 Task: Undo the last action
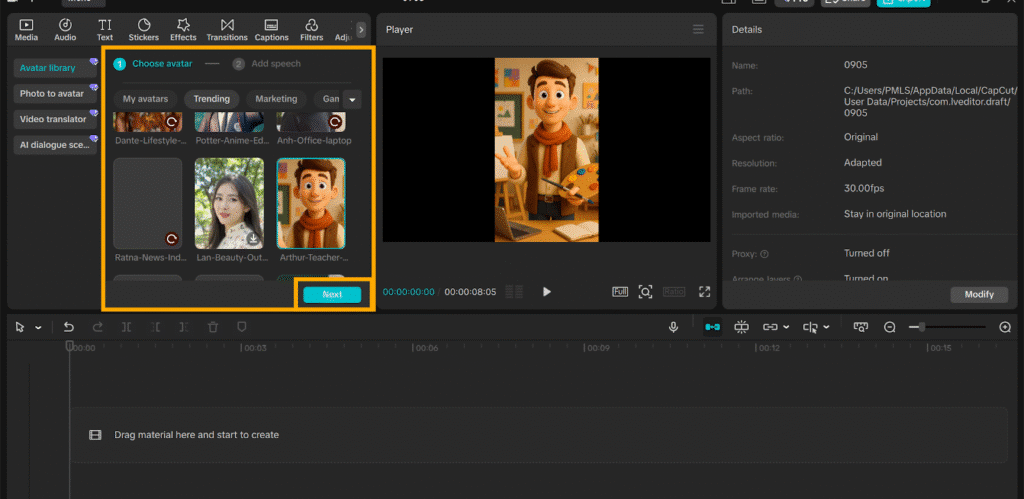pyautogui.click(x=69, y=327)
